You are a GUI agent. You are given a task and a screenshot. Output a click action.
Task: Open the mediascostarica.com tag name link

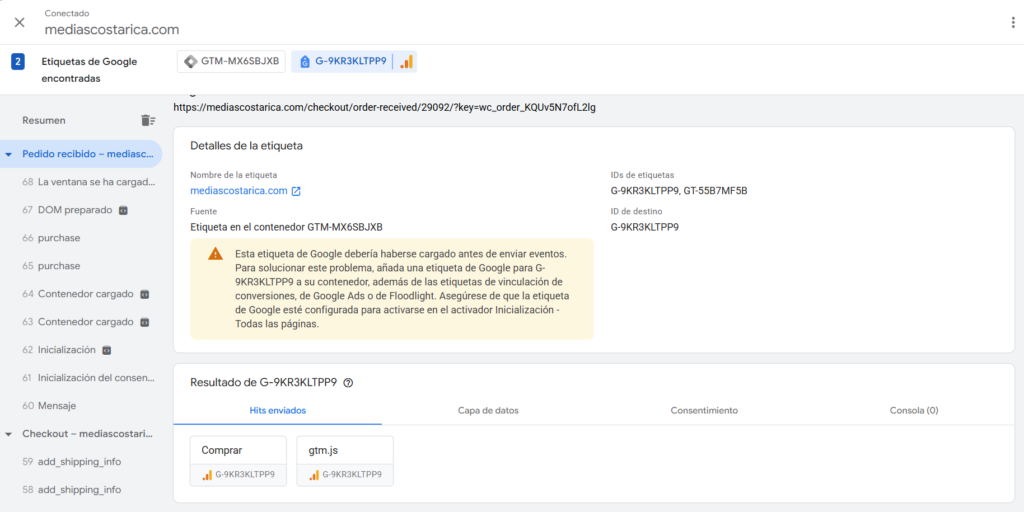pos(239,191)
